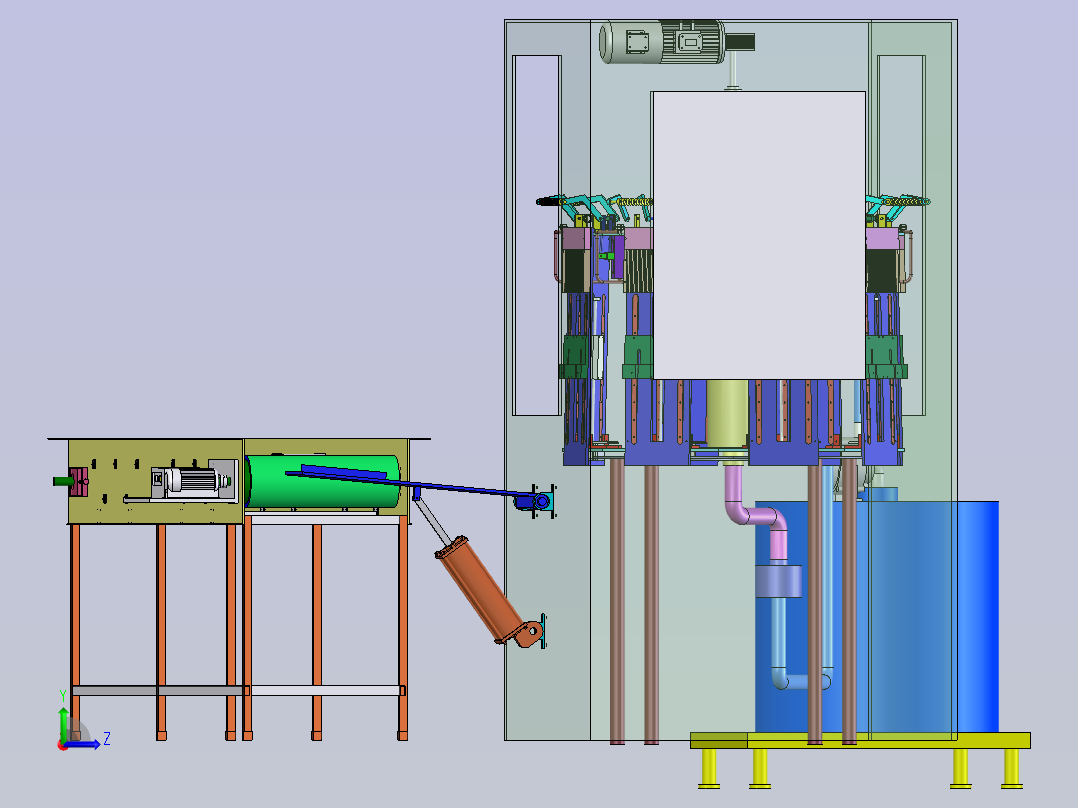Image resolution: width=1078 pixels, height=808 pixels.
Task: Click the pale yellow cylinder under the white panel
Action: pos(727,415)
